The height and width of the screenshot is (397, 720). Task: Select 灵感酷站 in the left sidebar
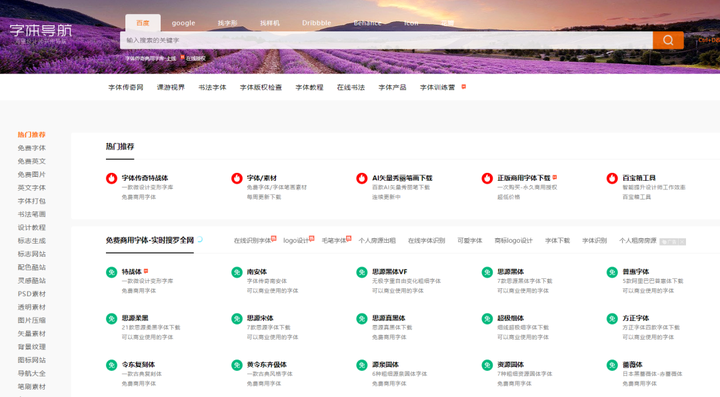32,280
